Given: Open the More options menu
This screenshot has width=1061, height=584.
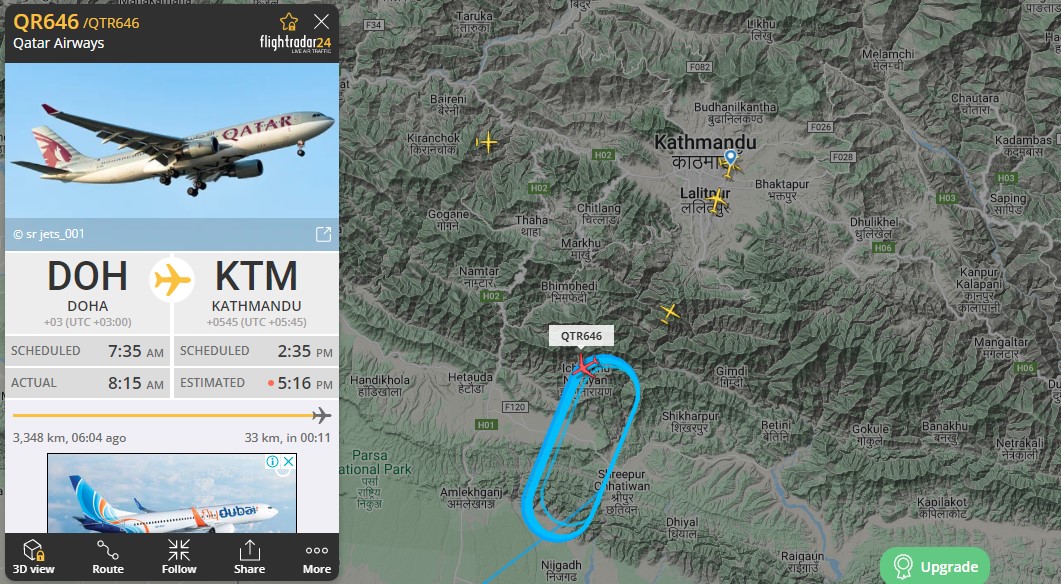Looking at the screenshot, I should tap(317, 557).
